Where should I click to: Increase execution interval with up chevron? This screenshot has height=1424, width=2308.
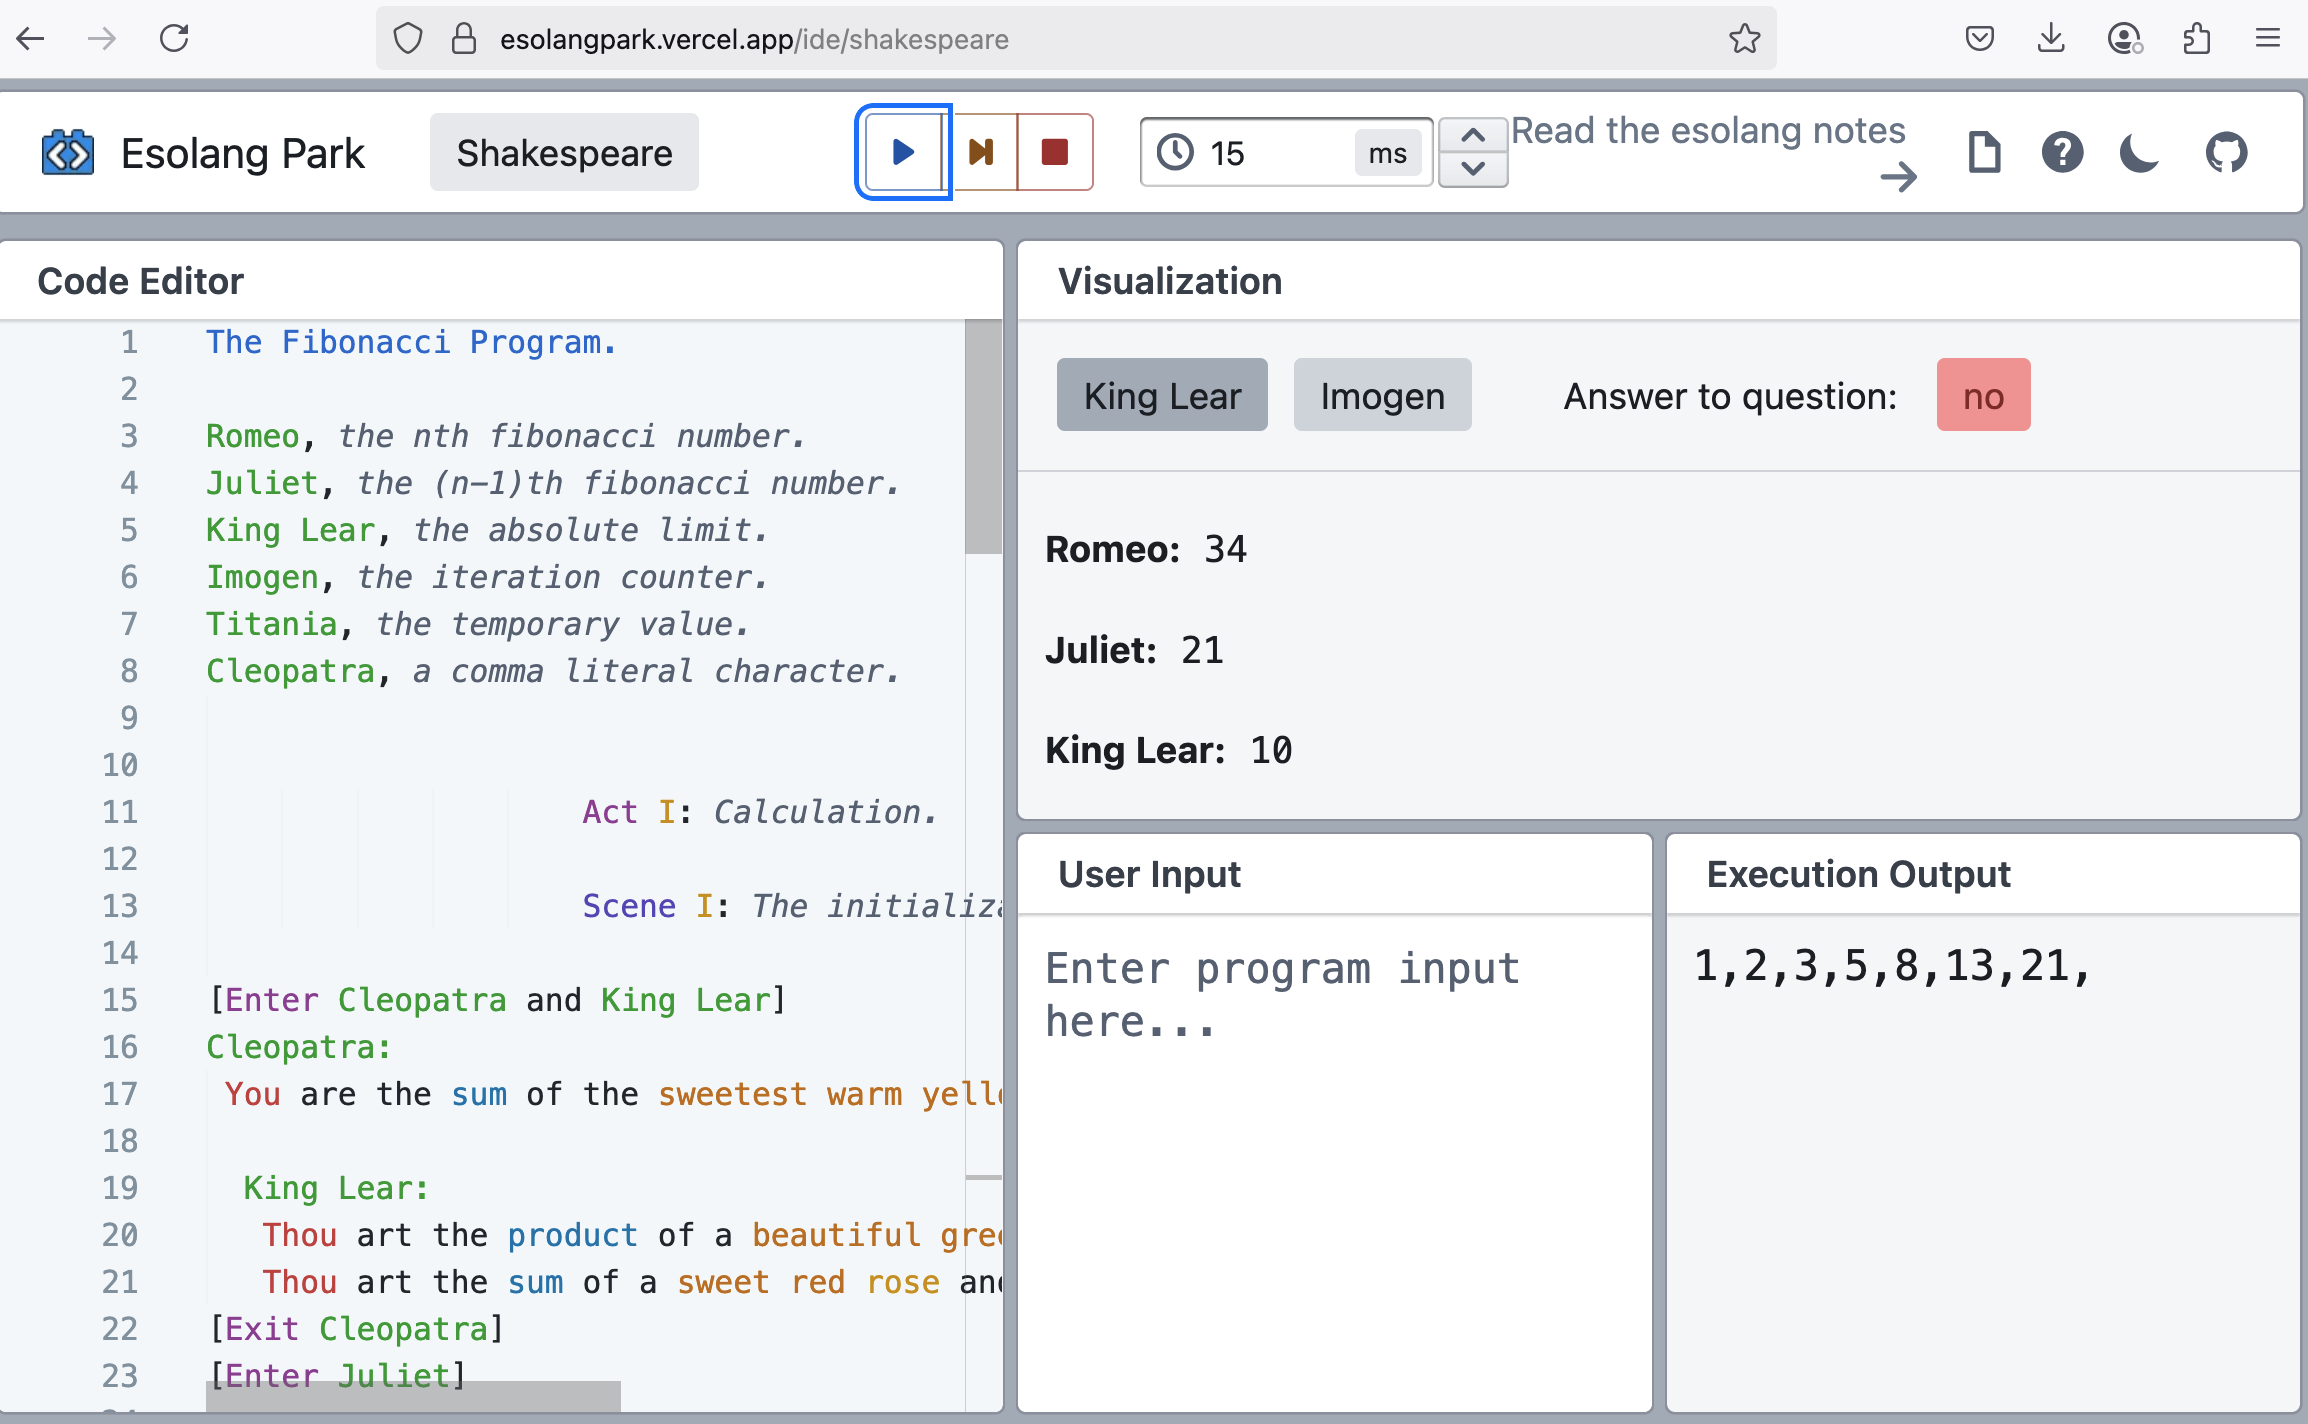click(1473, 135)
